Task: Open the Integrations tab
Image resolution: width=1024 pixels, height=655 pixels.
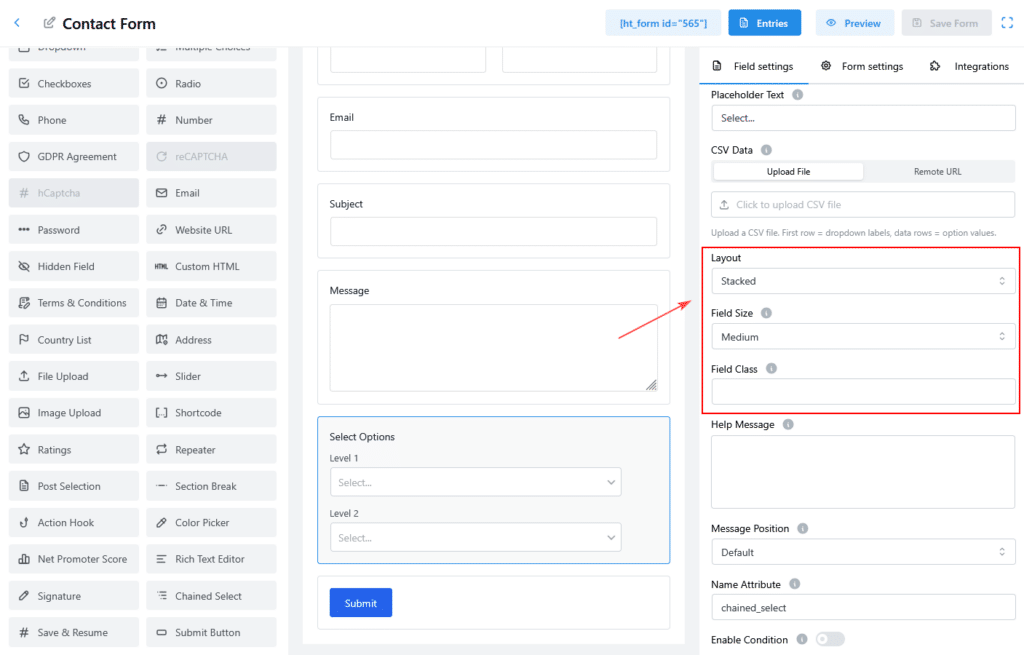Action: 969,67
